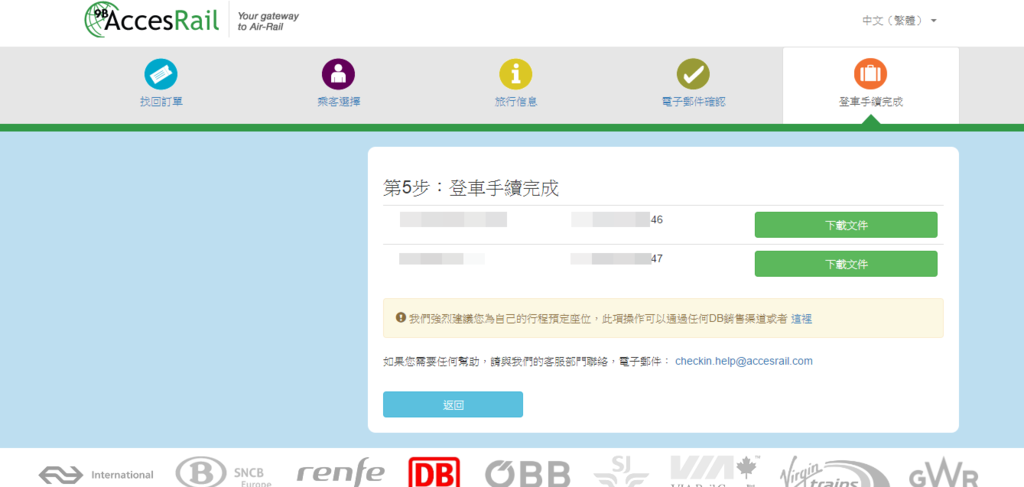Download file for ticket ending in 47
The height and width of the screenshot is (487, 1024).
point(846,264)
